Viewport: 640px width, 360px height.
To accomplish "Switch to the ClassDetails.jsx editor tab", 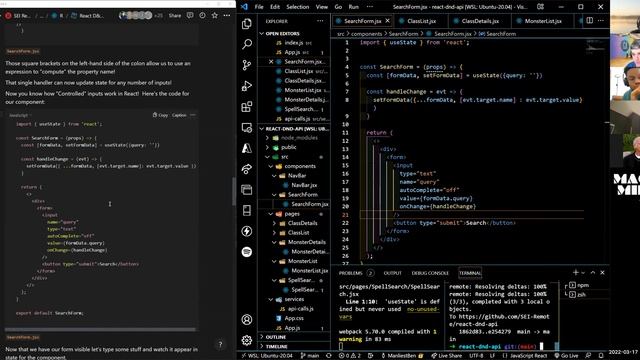I will (480, 21).
